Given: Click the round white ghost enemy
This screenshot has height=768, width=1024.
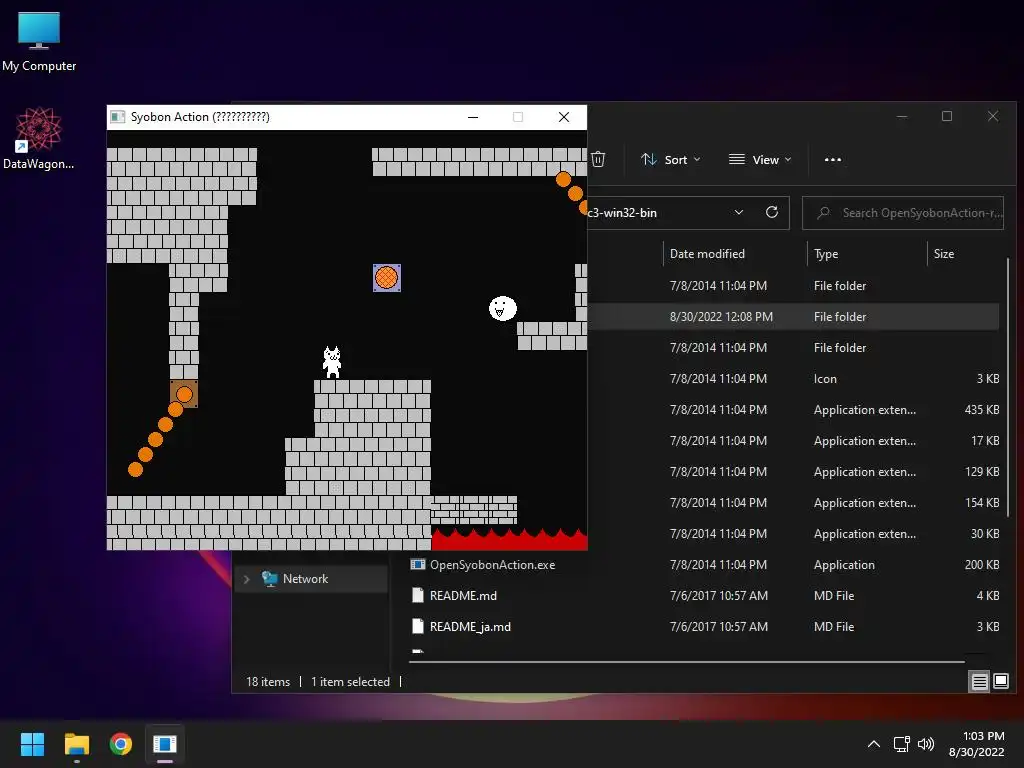Looking at the screenshot, I should (x=502, y=308).
